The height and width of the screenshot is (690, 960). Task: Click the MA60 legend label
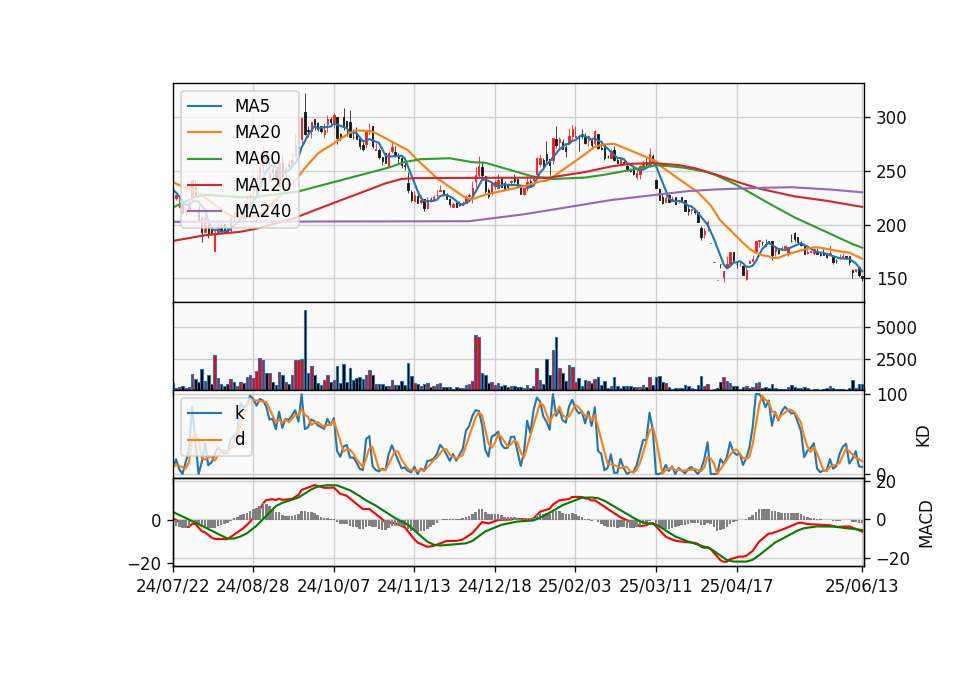coord(257,158)
